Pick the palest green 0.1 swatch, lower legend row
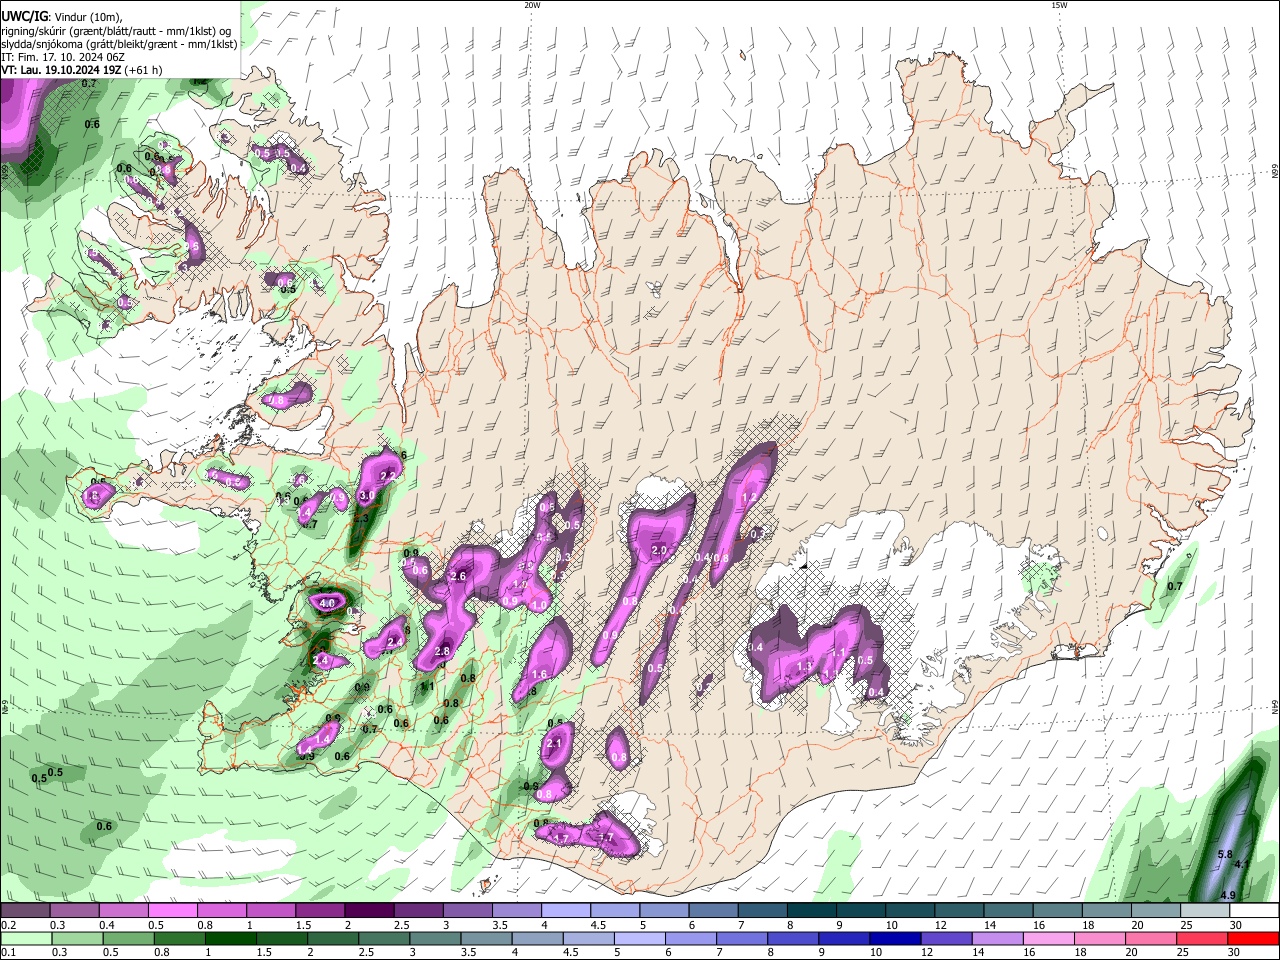 [26, 939]
